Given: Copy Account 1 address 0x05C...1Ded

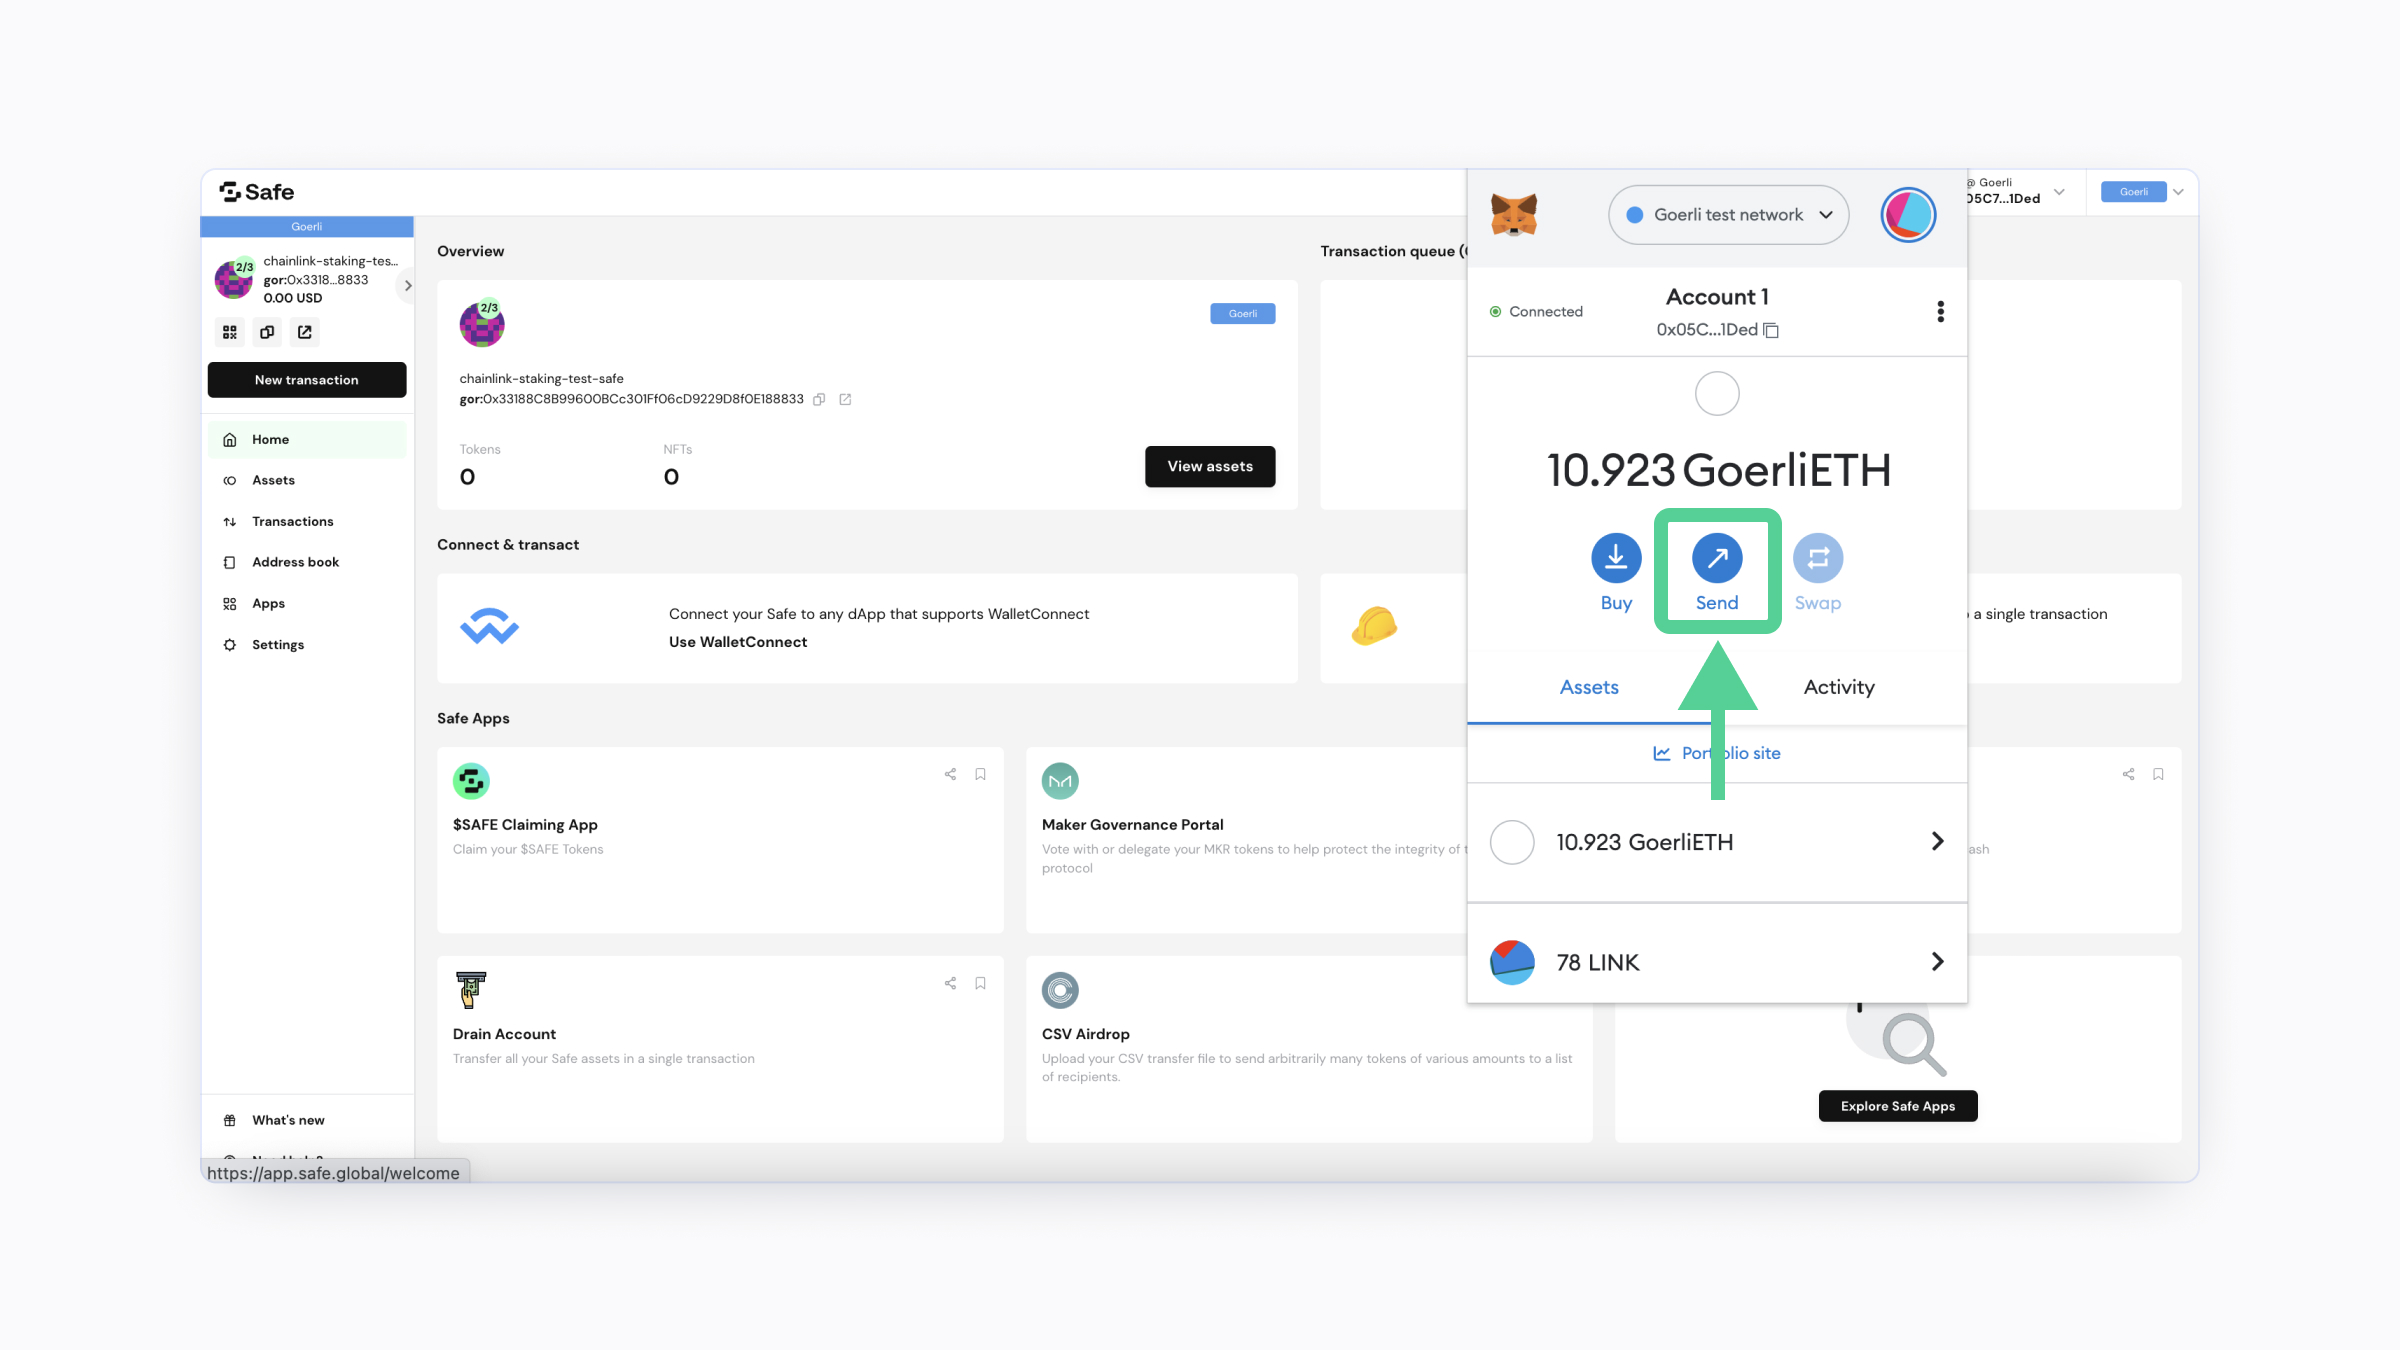Looking at the screenshot, I should (1771, 330).
